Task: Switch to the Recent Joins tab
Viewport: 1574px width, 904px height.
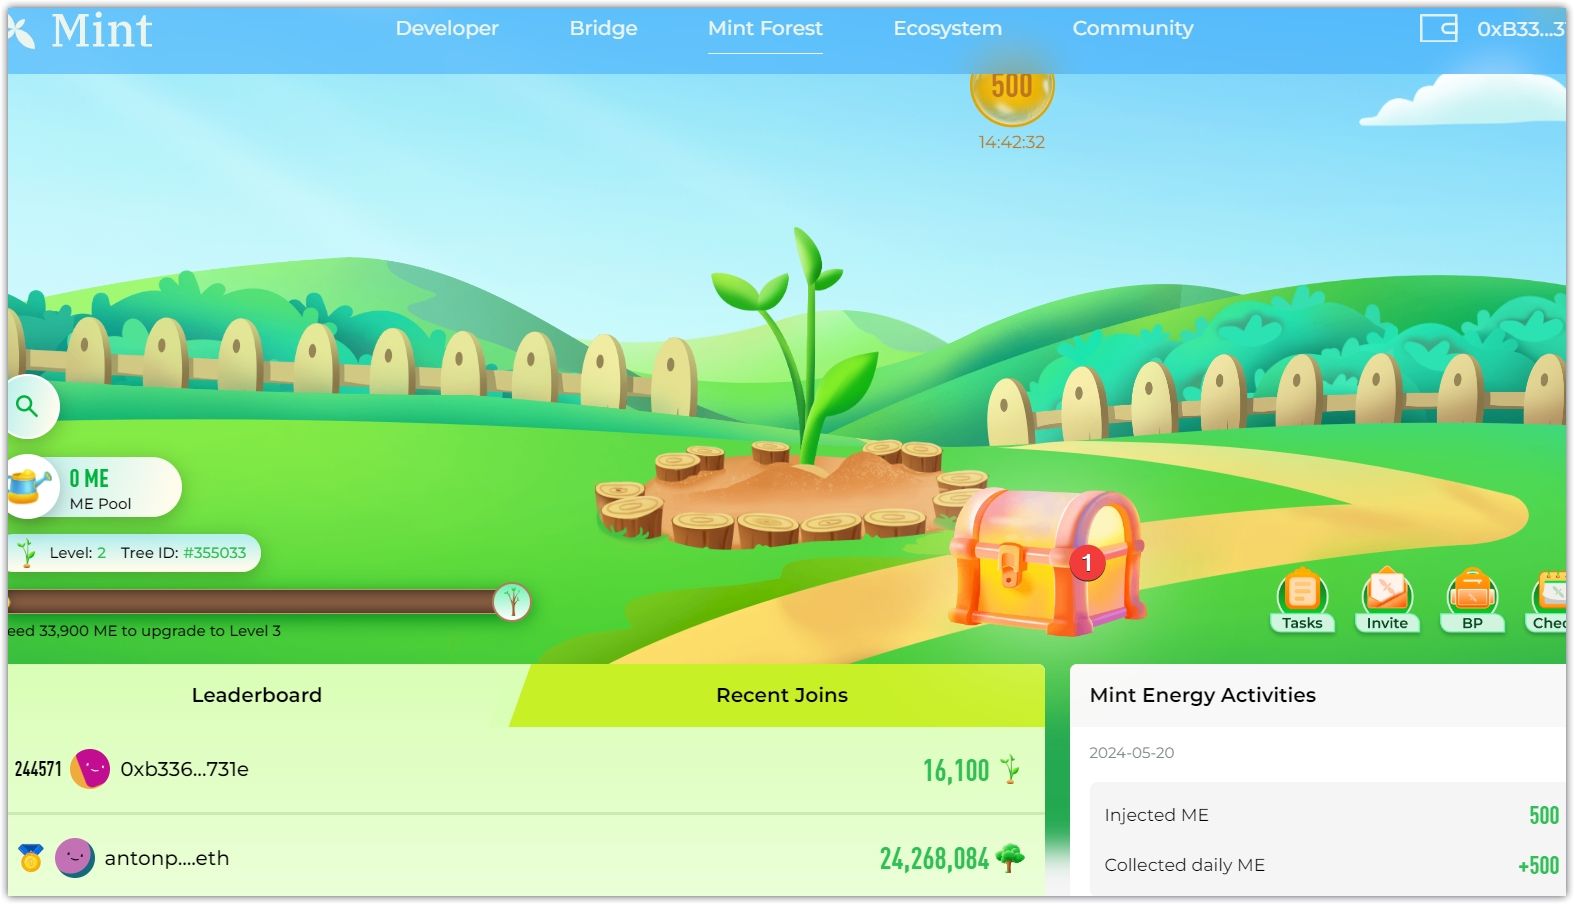Action: [781, 695]
